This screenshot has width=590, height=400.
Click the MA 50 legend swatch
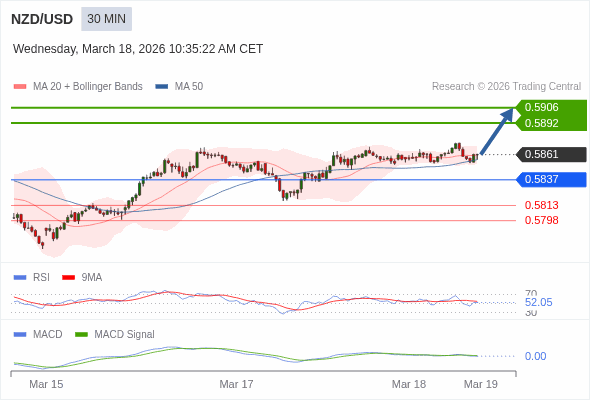[x=161, y=87]
